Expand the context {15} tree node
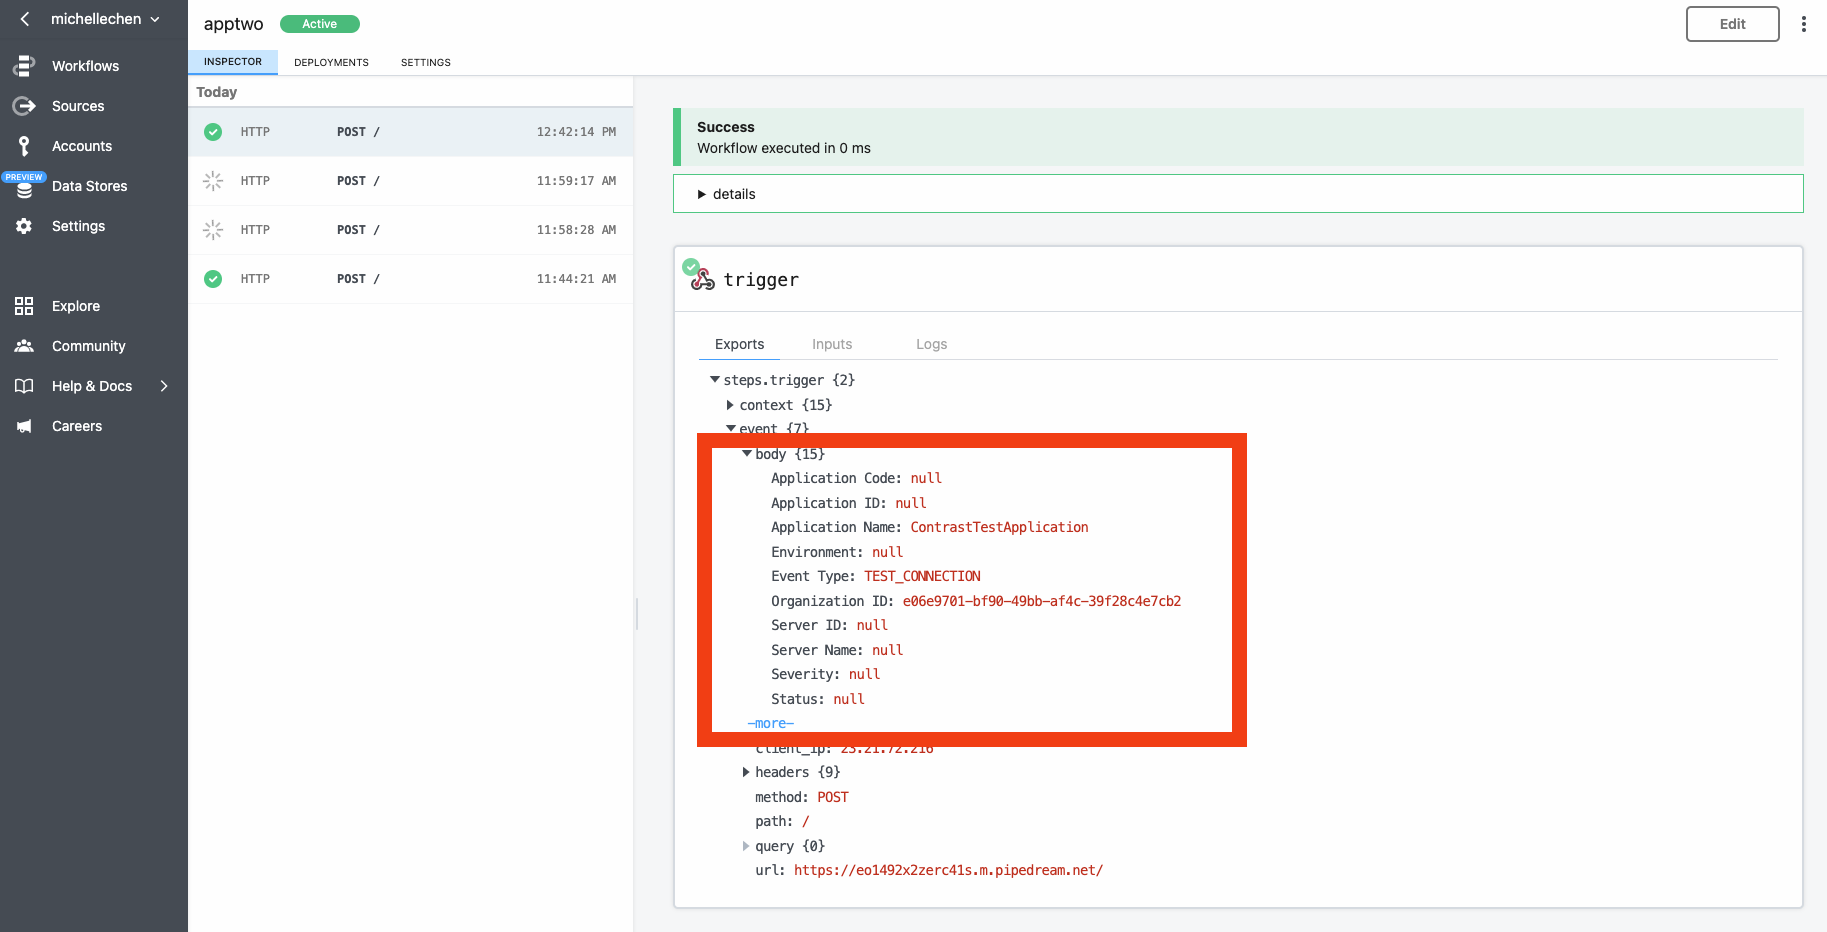This screenshot has width=1827, height=932. coord(730,405)
